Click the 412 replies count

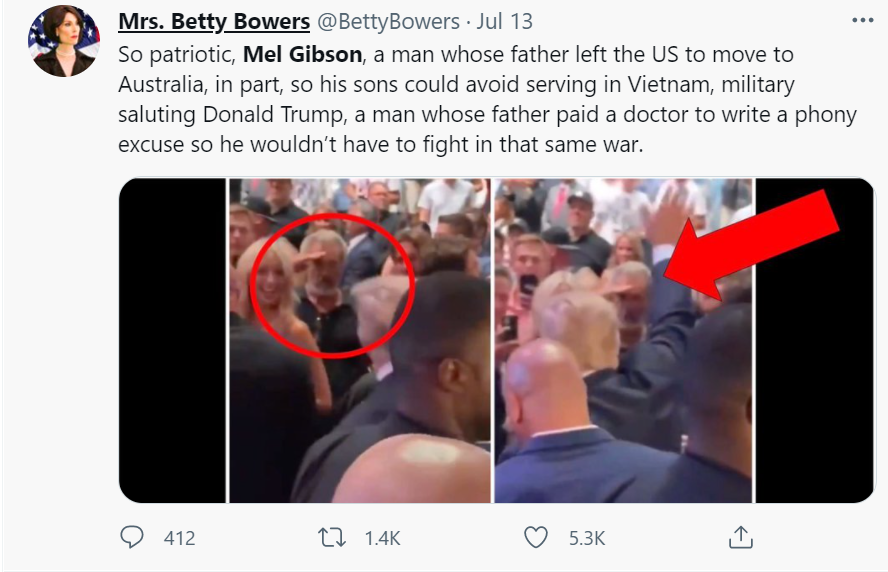coord(179,538)
